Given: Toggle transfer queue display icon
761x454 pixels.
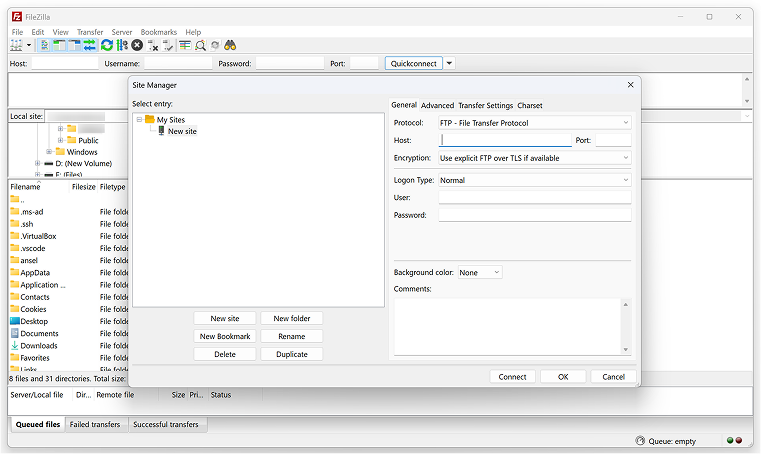Looking at the screenshot, I should pos(89,46).
